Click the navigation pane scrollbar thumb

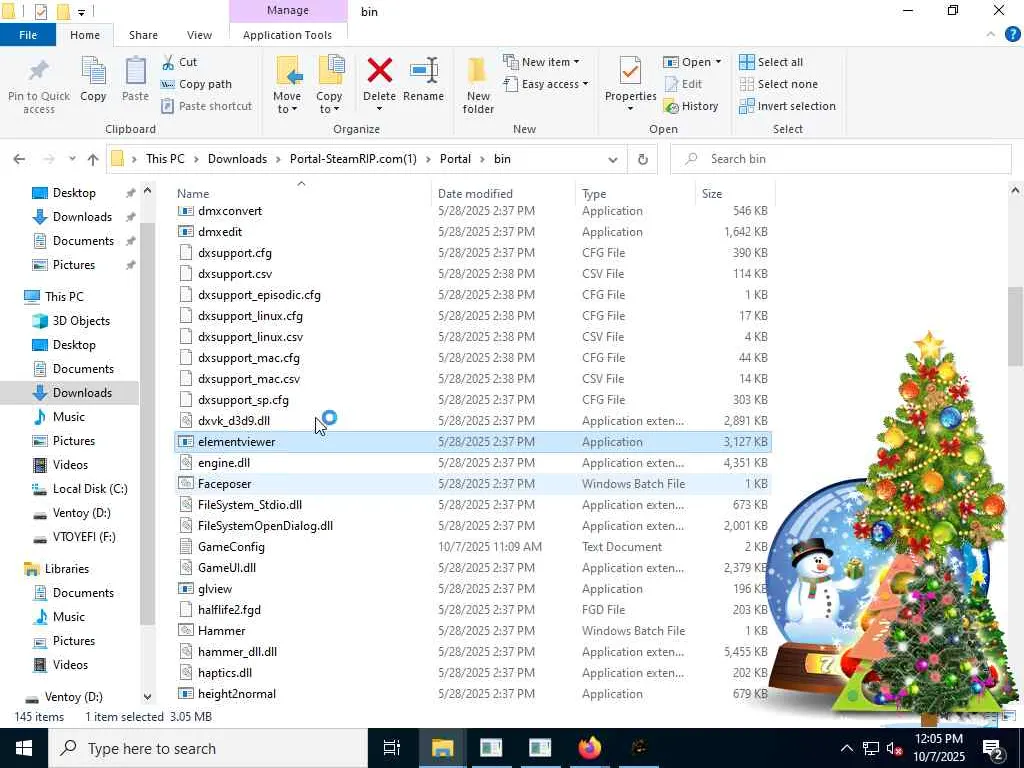(147, 424)
